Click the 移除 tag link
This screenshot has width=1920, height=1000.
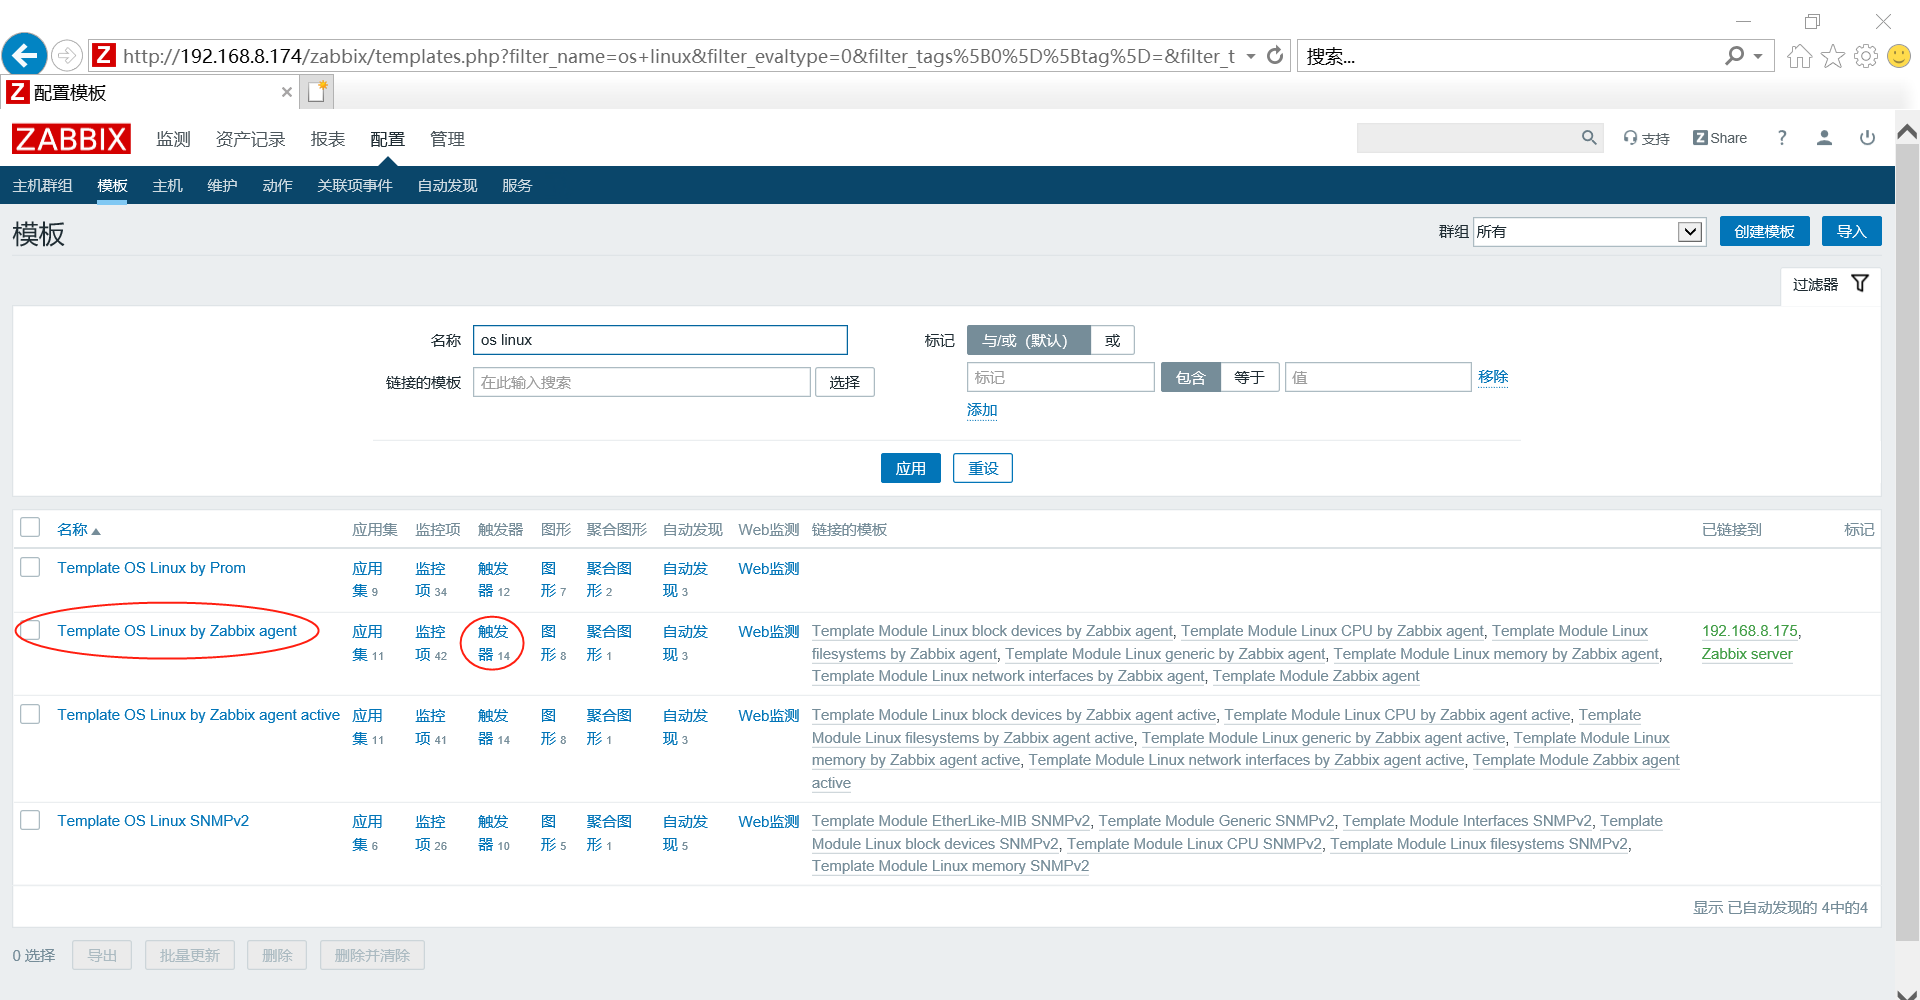coord(1493,377)
